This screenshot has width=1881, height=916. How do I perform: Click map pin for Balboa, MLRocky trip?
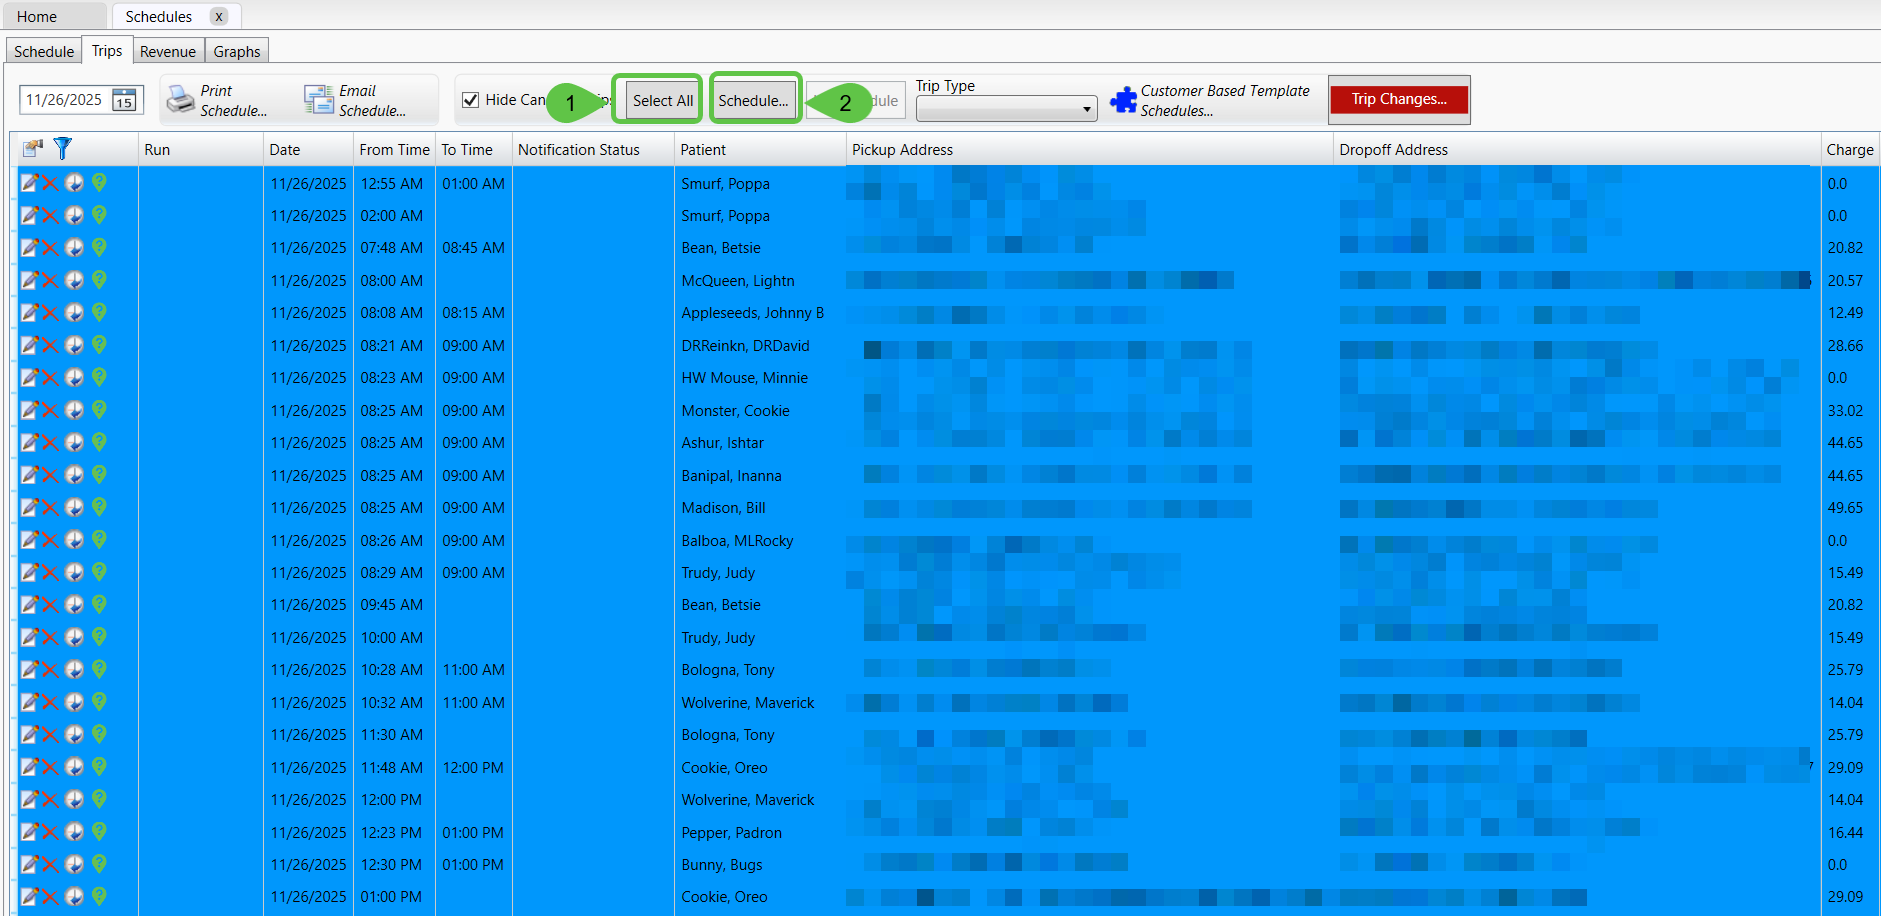pyautogui.click(x=99, y=540)
